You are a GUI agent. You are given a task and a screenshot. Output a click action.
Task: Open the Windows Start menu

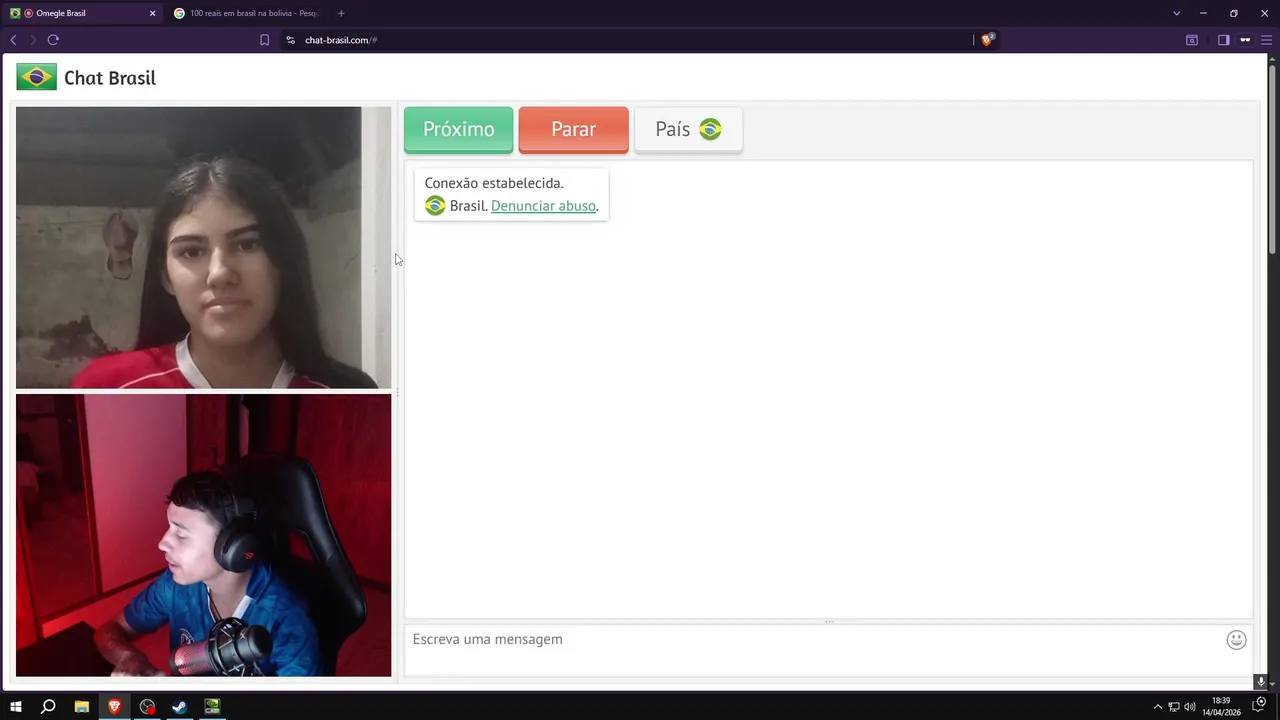(x=16, y=707)
